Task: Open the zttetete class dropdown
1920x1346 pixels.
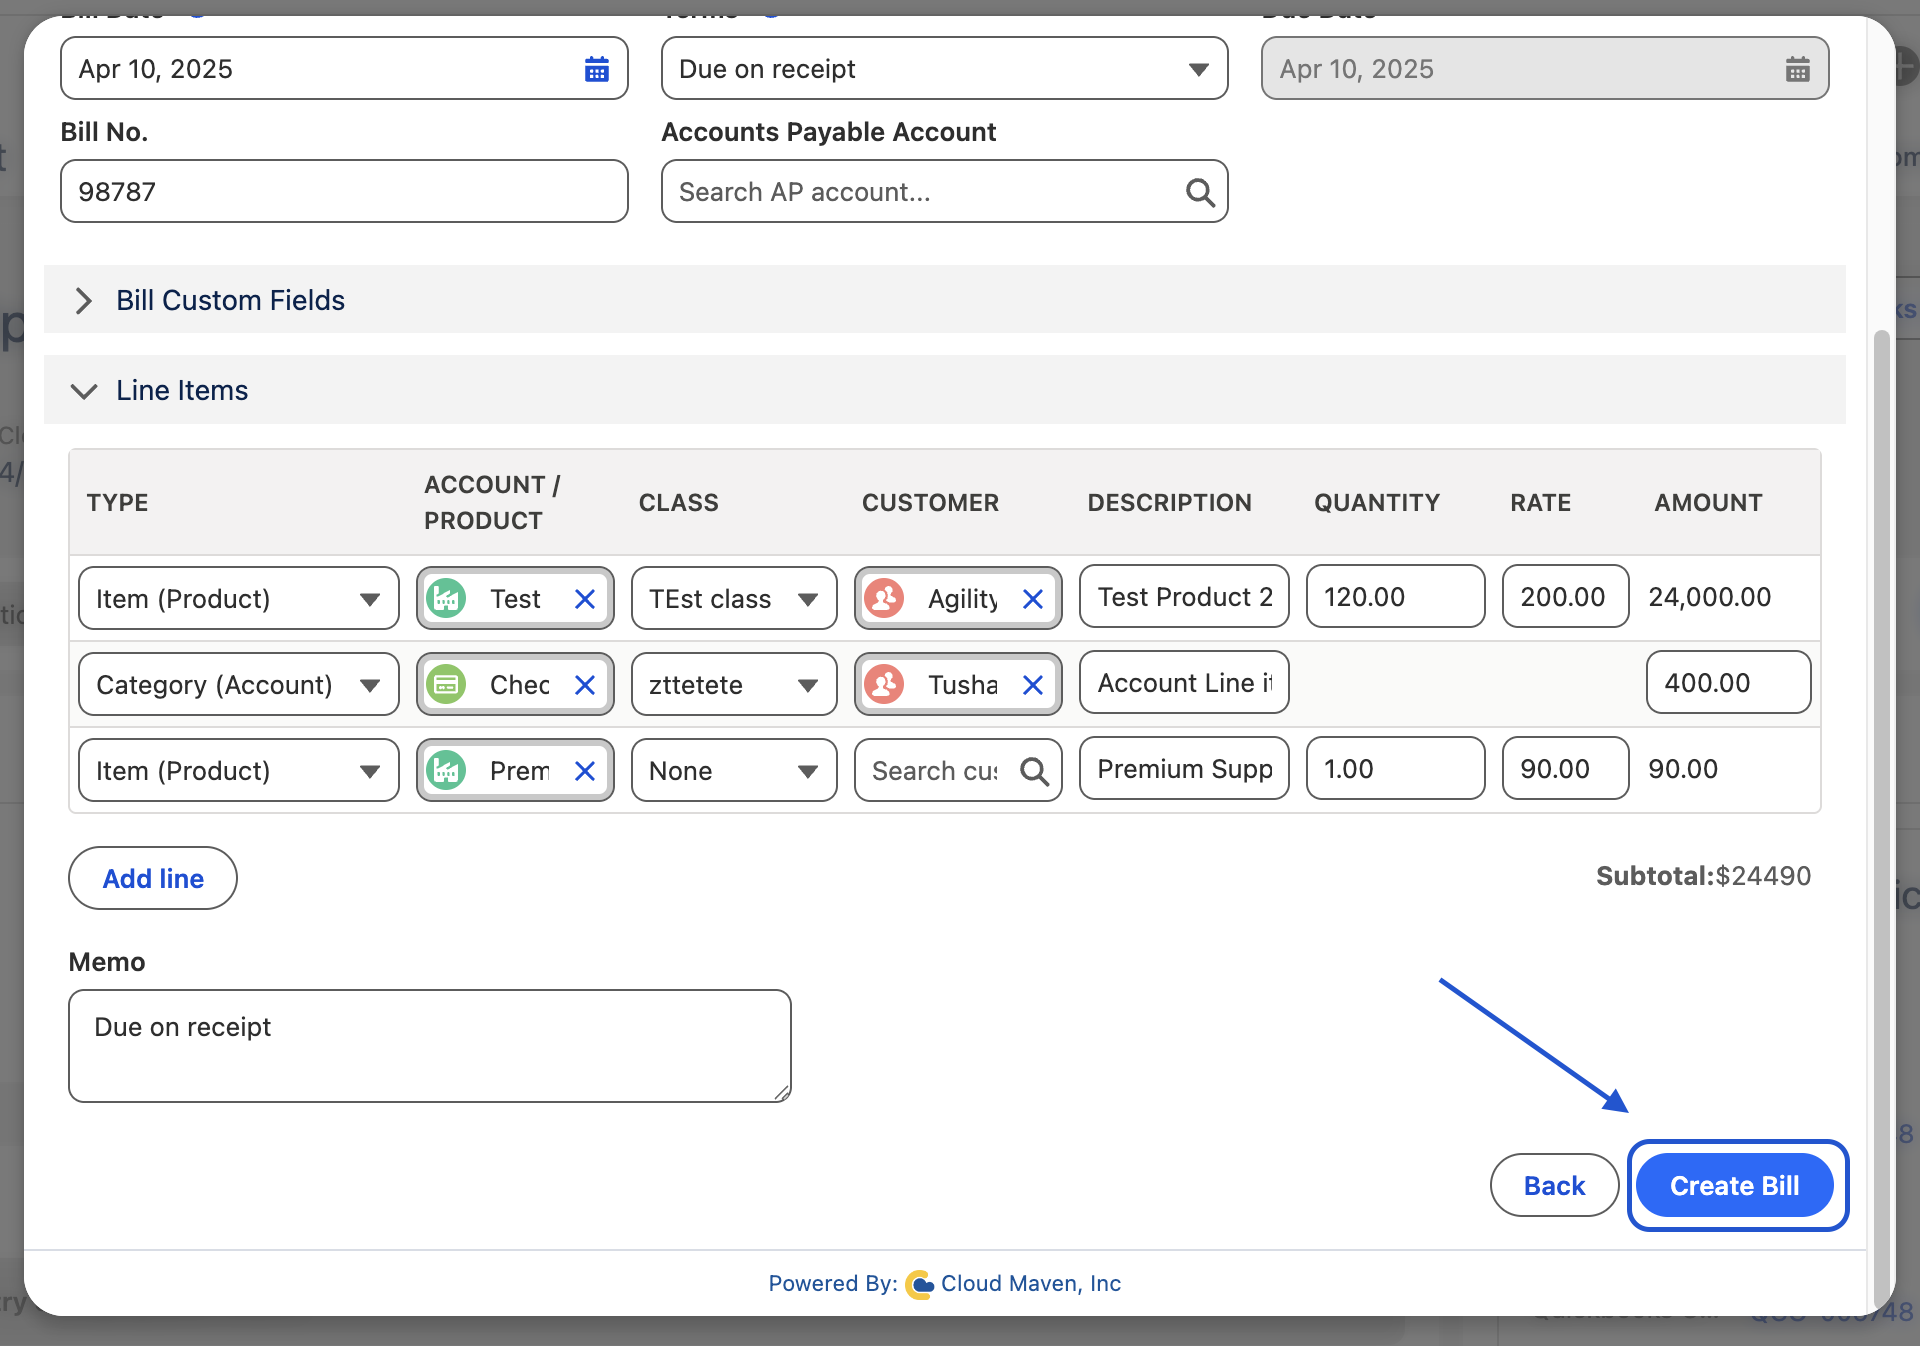Action: 734,685
